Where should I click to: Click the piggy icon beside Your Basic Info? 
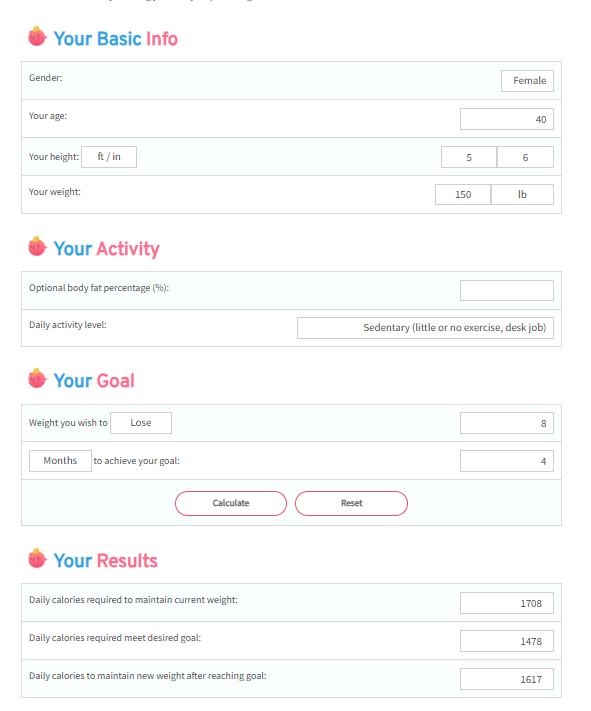pos(37,37)
